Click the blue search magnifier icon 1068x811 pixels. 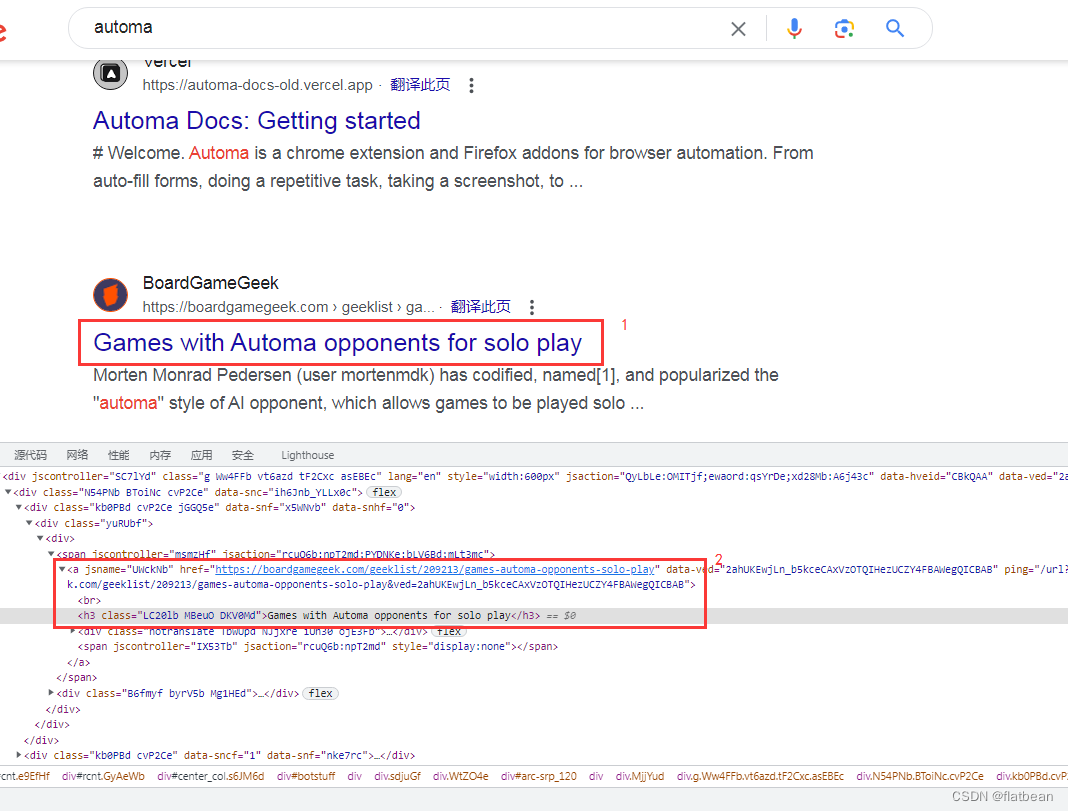894,28
